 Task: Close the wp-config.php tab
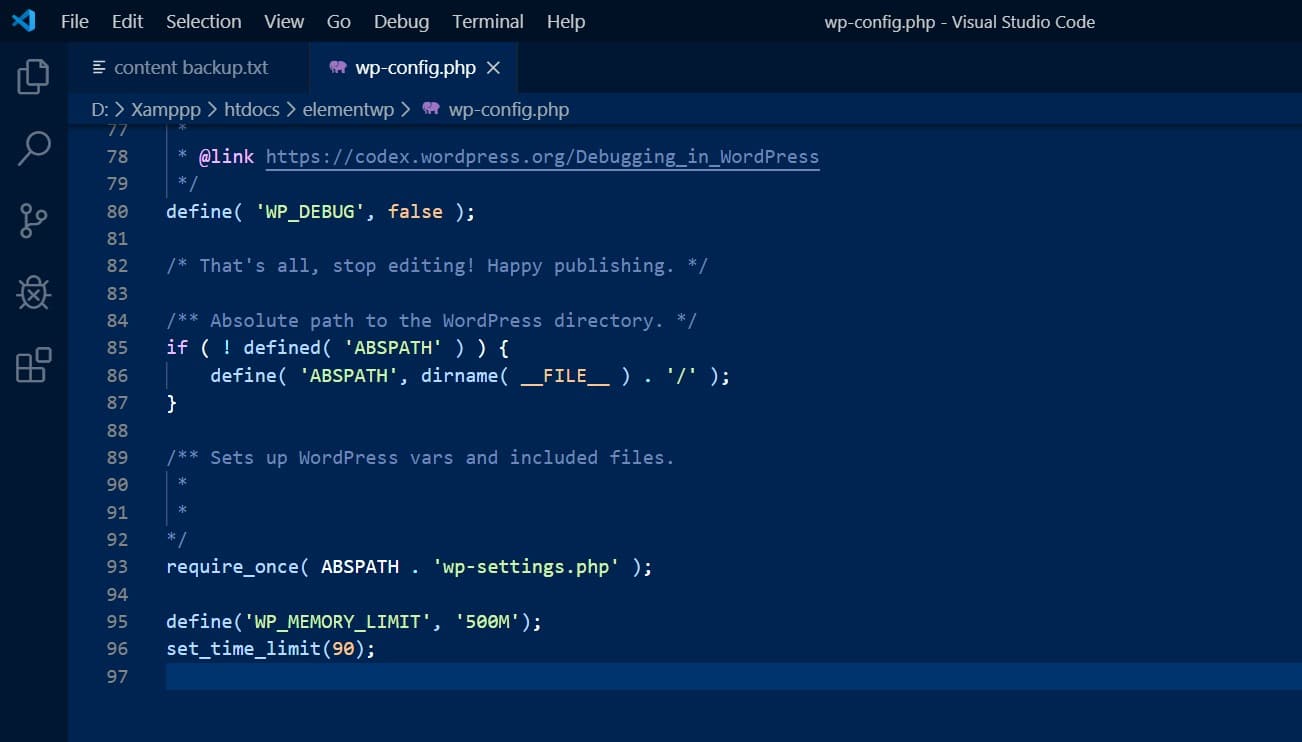coord(493,68)
